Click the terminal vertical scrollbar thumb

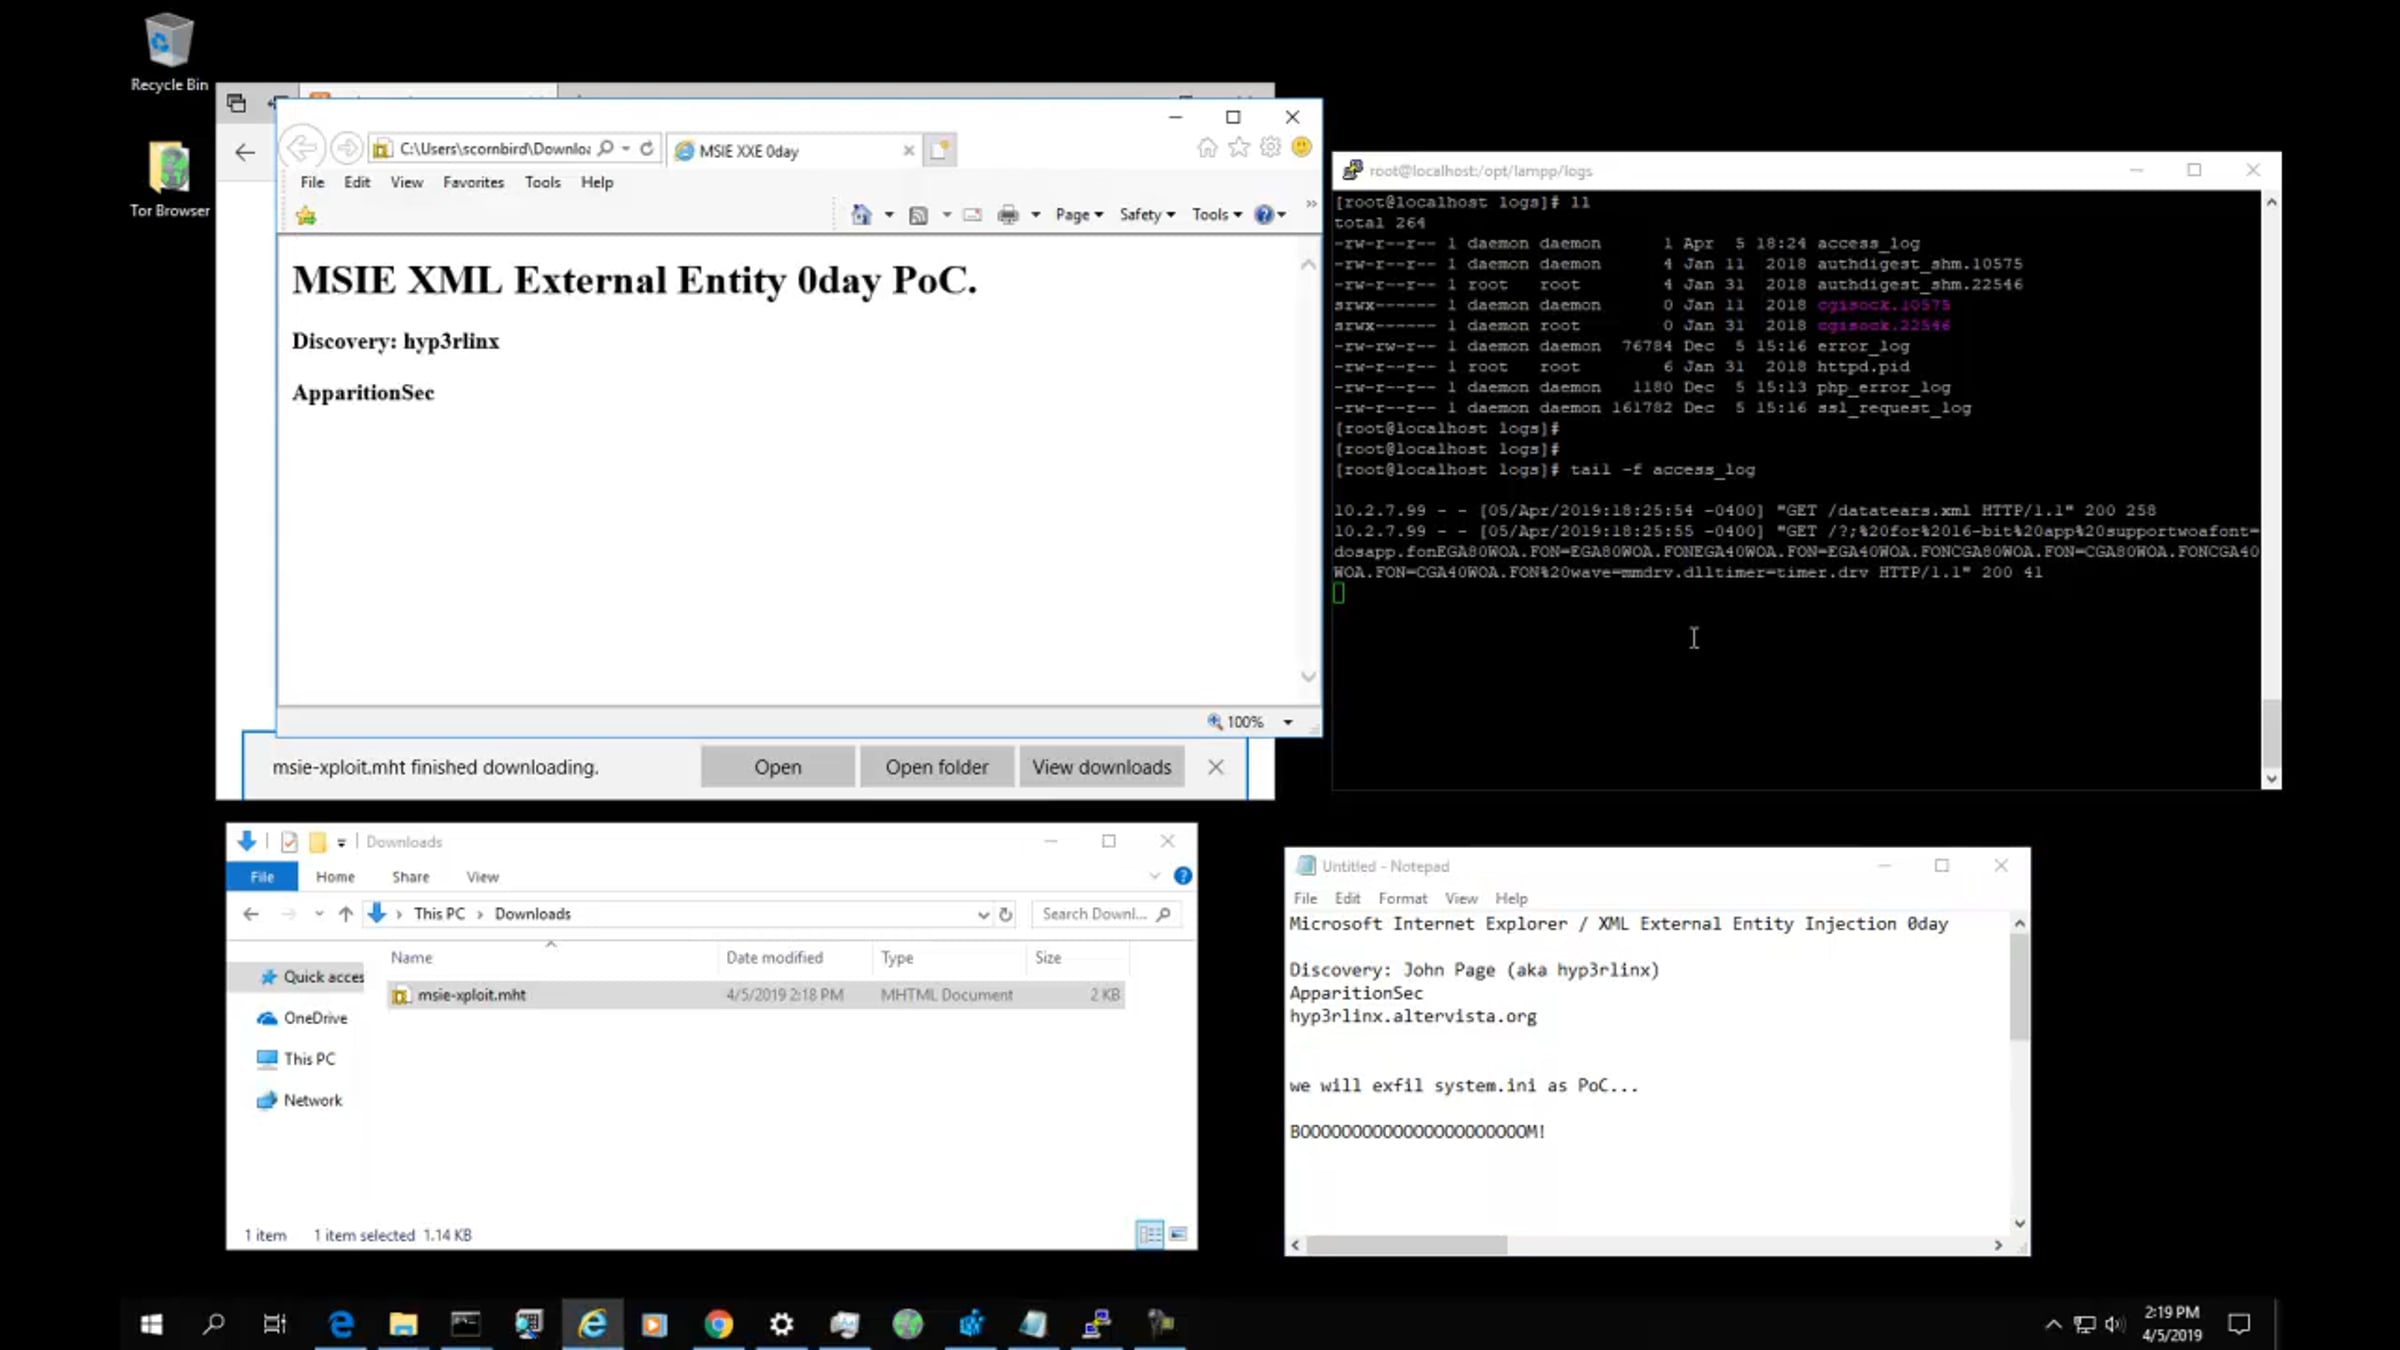pos(2271,732)
